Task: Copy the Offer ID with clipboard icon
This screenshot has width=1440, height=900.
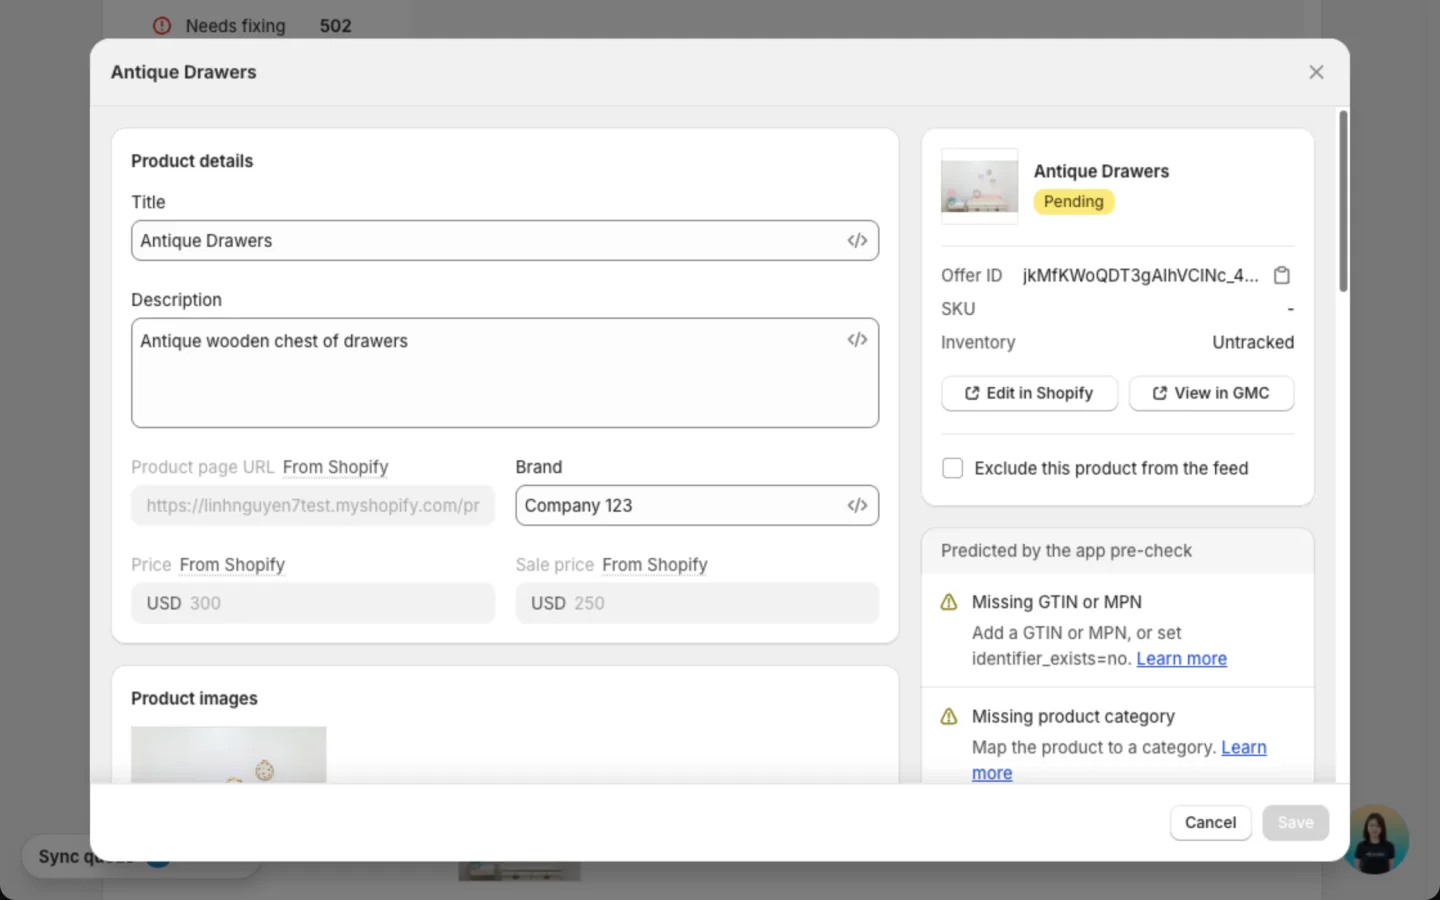Action: pos(1282,275)
